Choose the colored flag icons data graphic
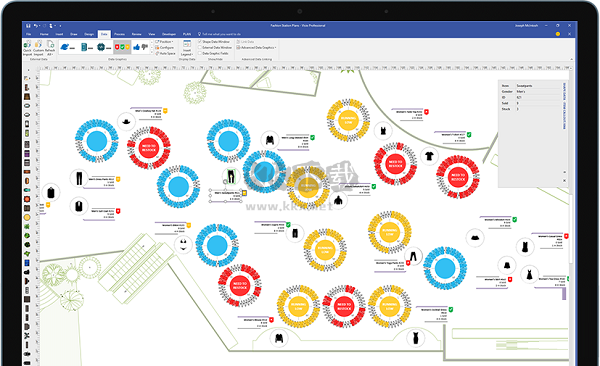The image size is (600, 366). tap(122, 47)
